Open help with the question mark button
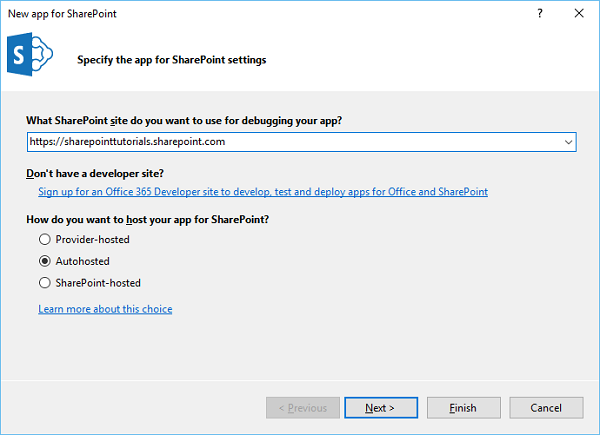 [540, 13]
